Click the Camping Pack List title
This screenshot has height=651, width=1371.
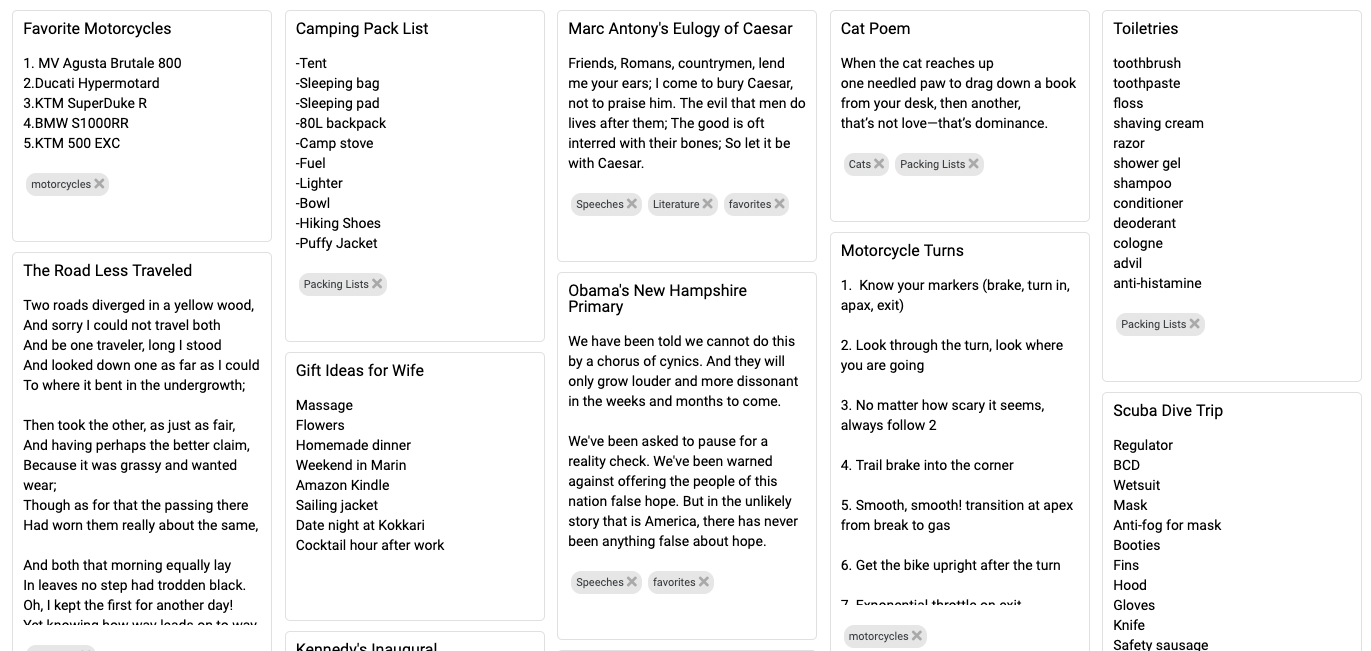point(362,29)
